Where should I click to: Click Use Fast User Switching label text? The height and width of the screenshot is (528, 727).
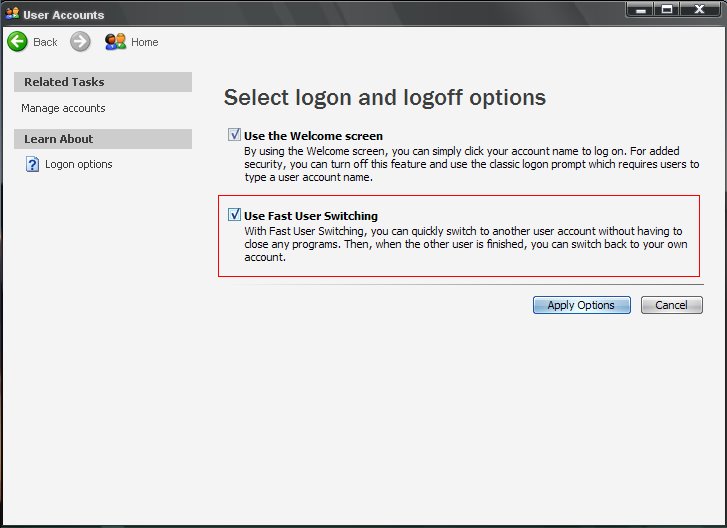click(311, 216)
